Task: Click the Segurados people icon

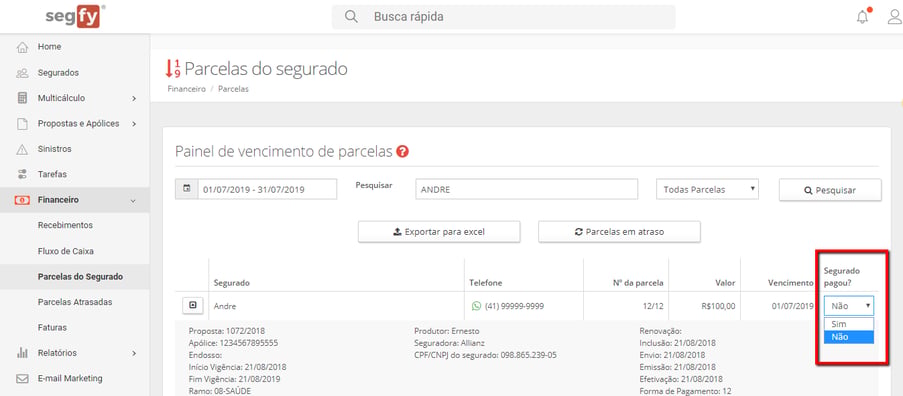Action: pos(22,73)
